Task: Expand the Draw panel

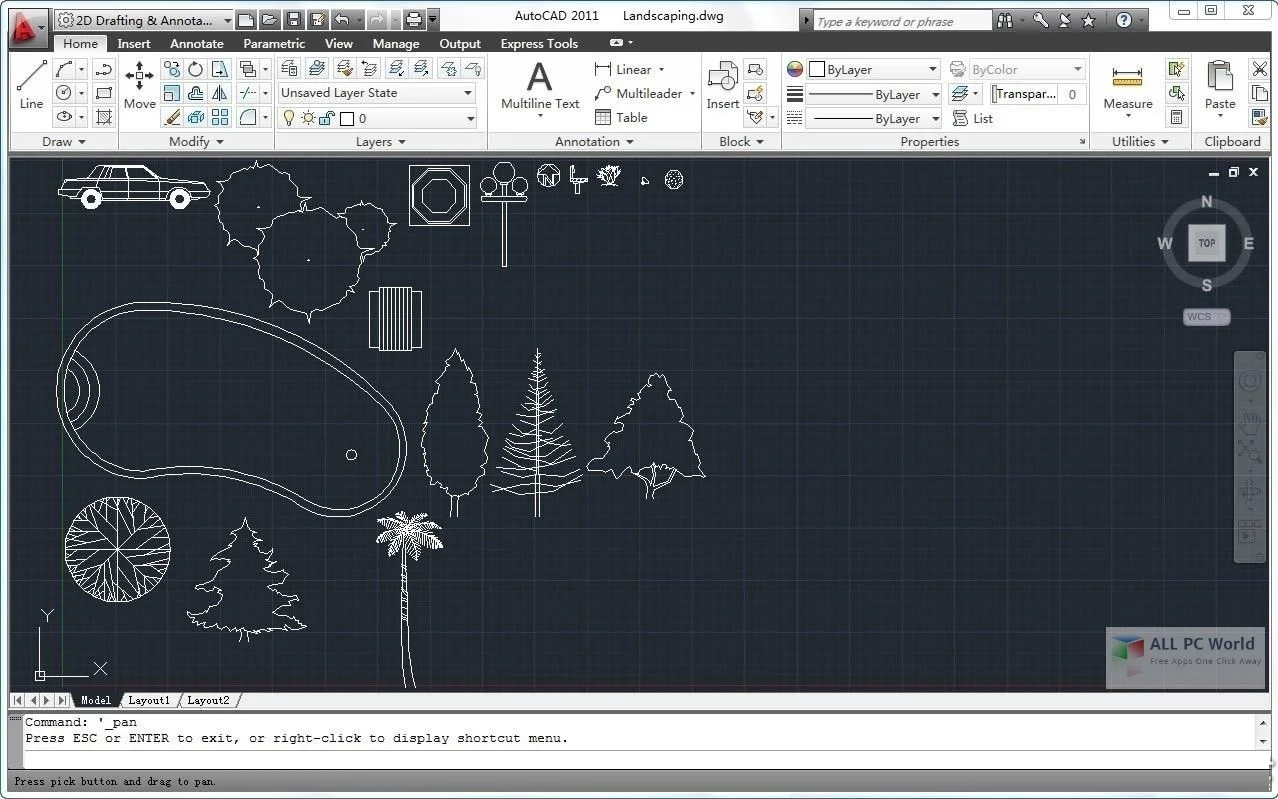Action: (x=64, y=142)
